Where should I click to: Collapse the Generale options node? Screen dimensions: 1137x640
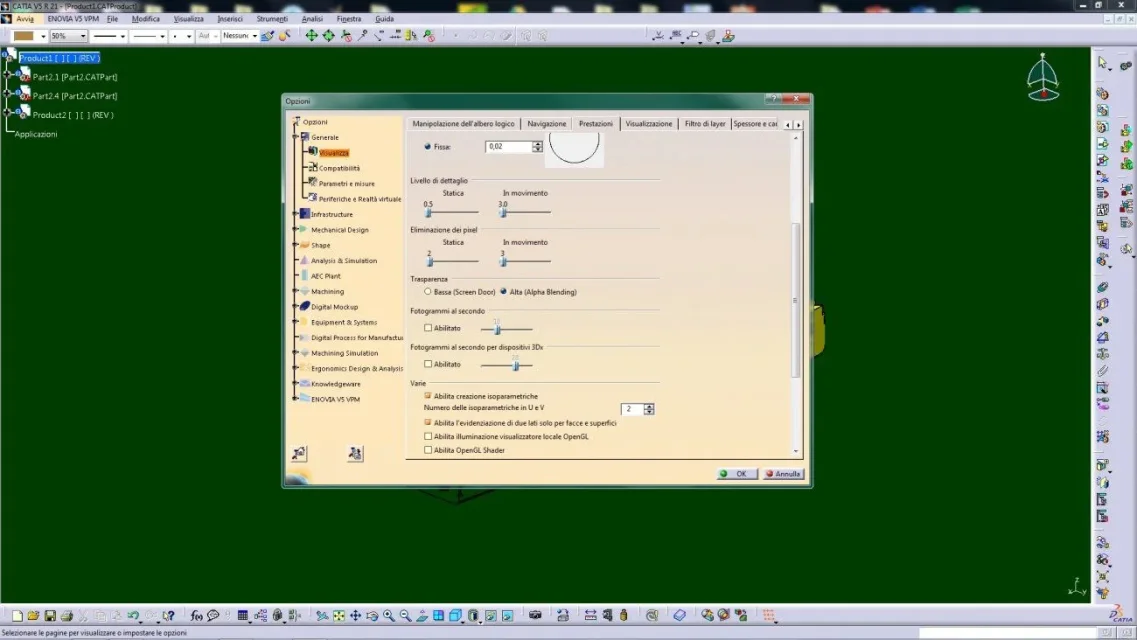(295, 136)
